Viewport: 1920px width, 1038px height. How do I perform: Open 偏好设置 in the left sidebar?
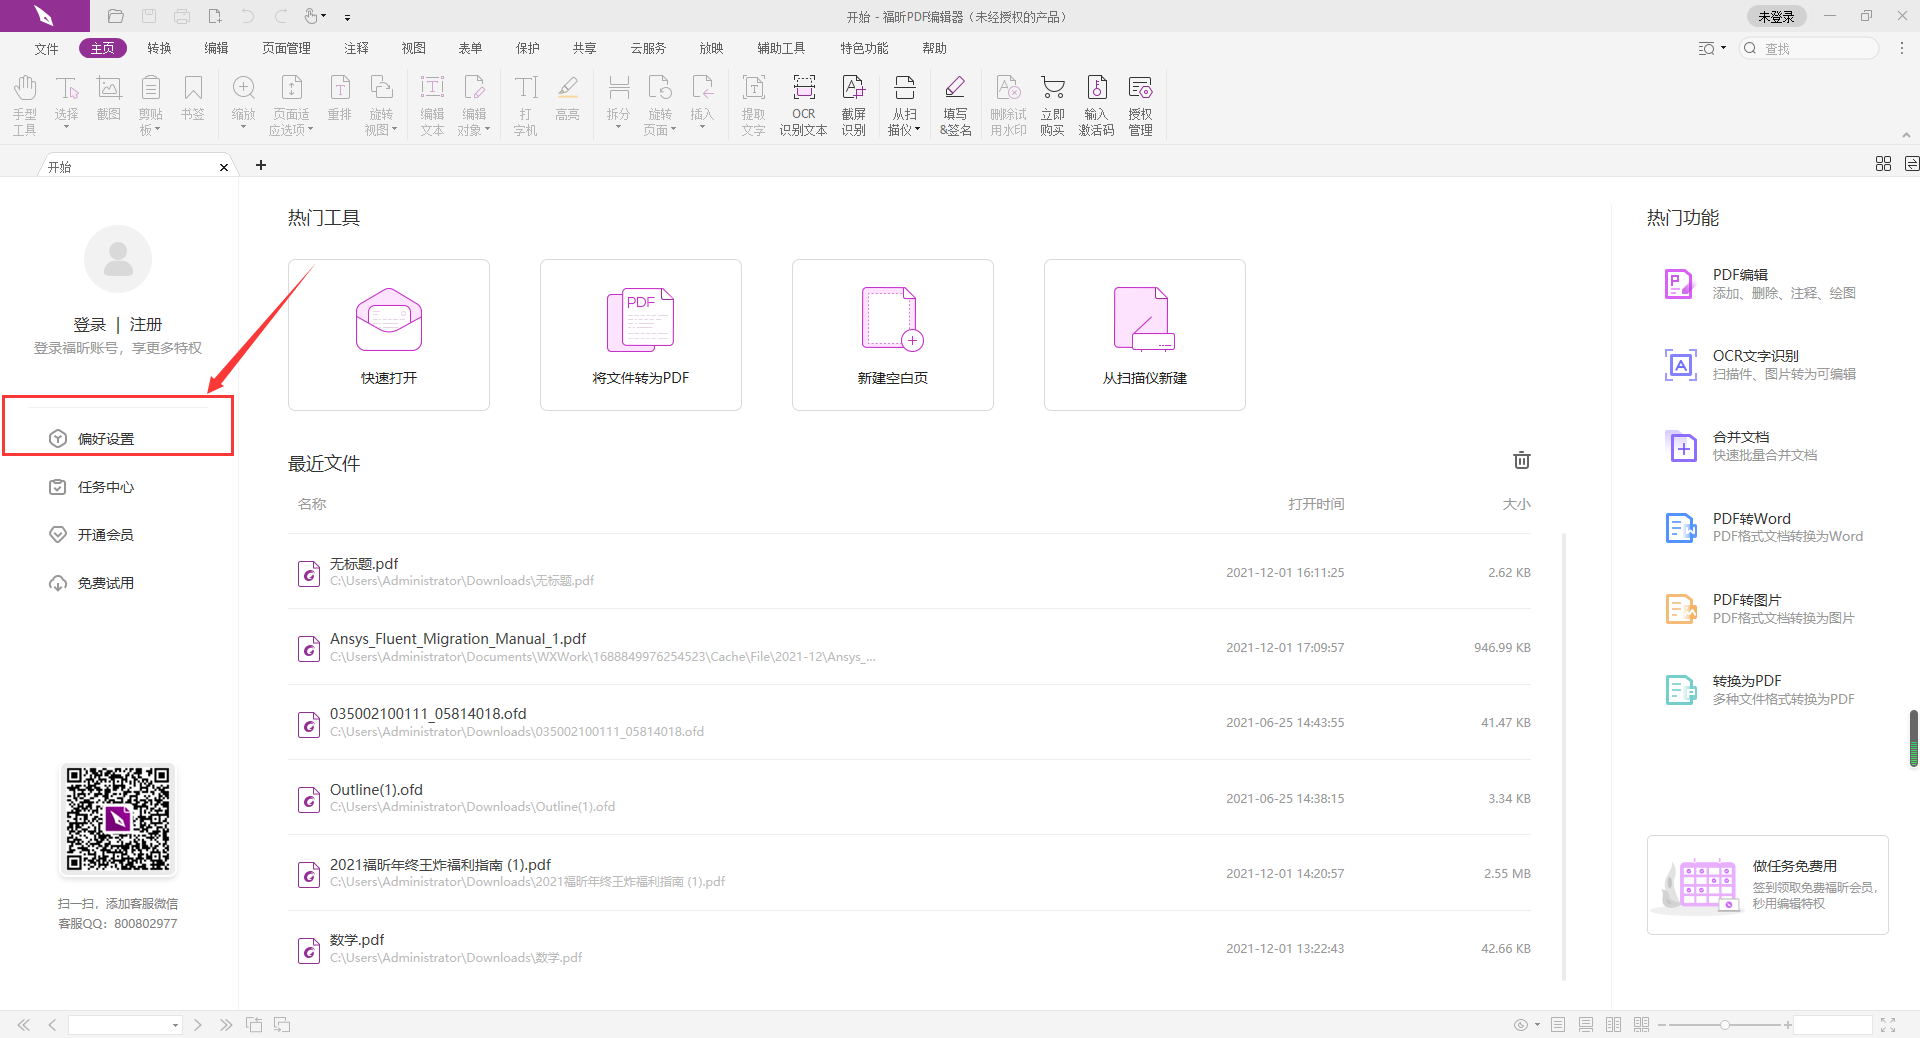(x=106, y=439)
